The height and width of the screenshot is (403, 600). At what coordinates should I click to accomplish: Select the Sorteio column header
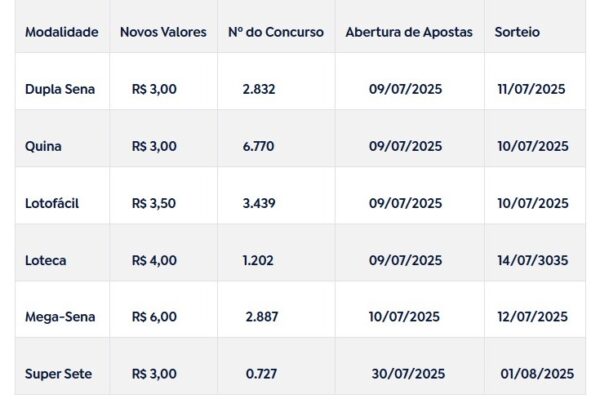(517, 32)
